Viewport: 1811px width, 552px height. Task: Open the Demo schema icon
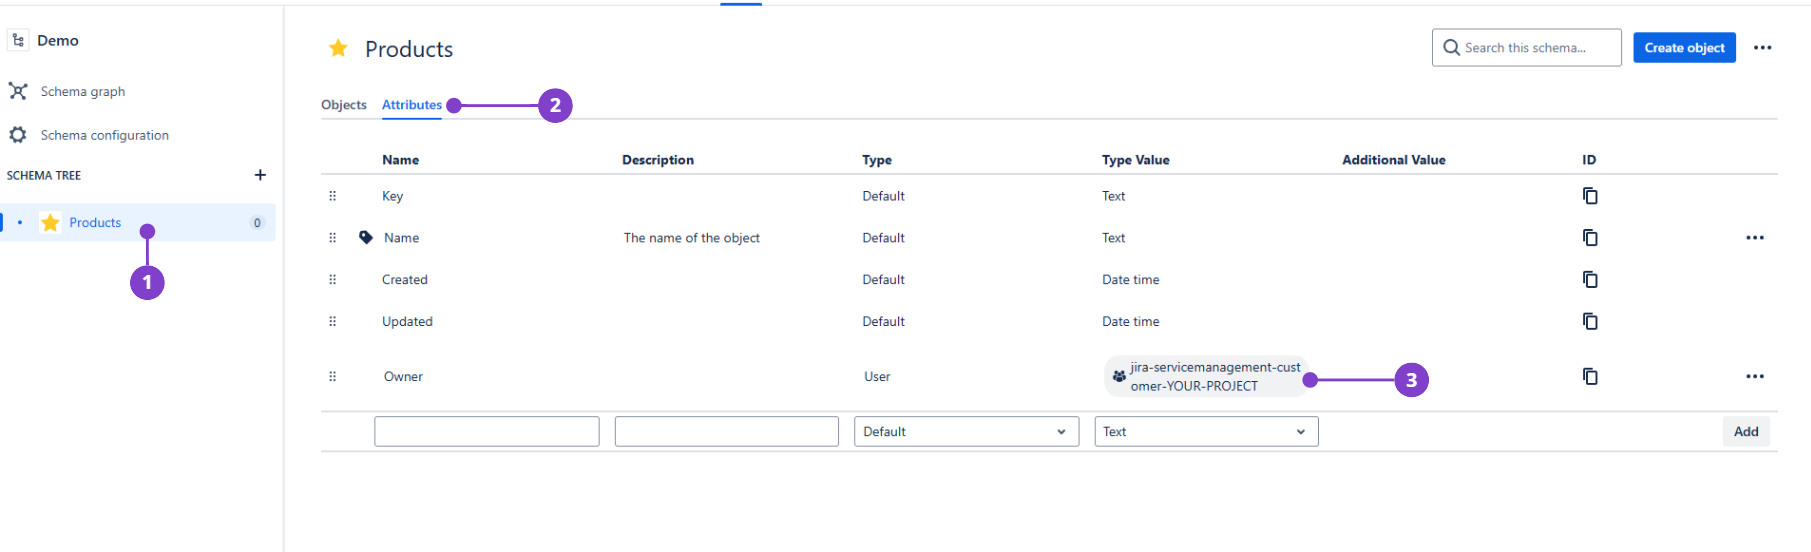[x=18, y=40]
